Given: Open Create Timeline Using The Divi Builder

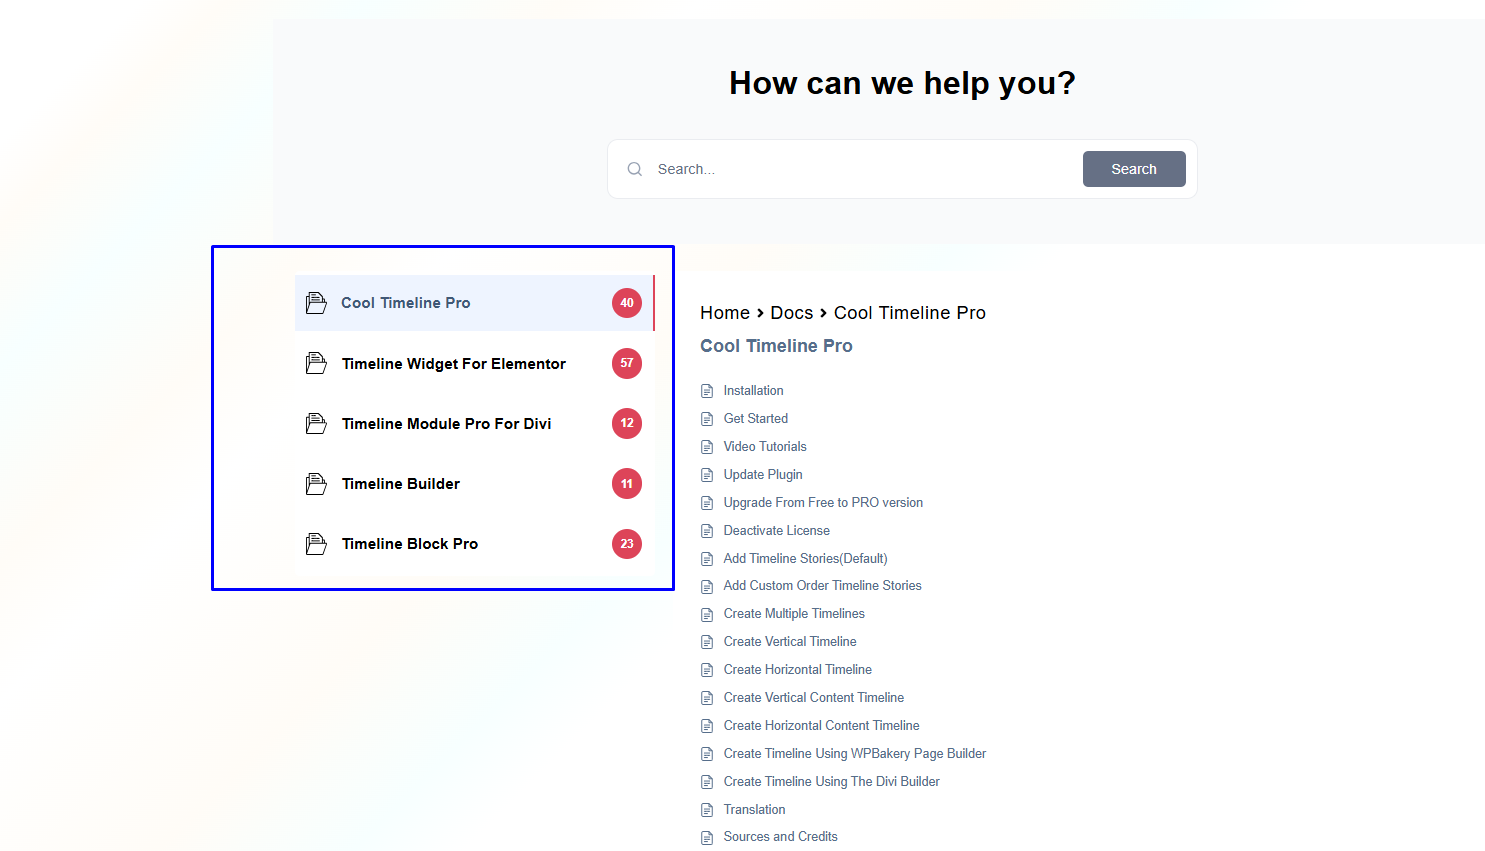Looking at the screenshot, I should (x=832, y=782).
